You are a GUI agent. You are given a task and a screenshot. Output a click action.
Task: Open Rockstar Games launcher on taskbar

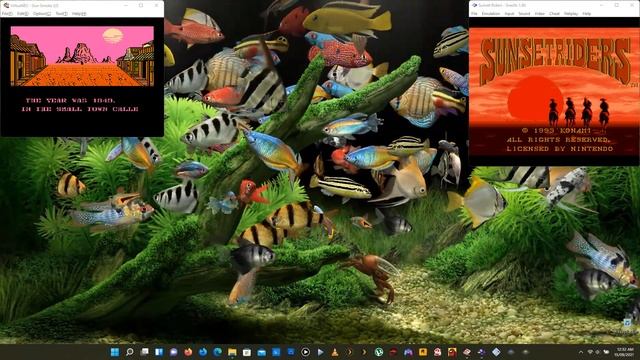pos(423,352)
